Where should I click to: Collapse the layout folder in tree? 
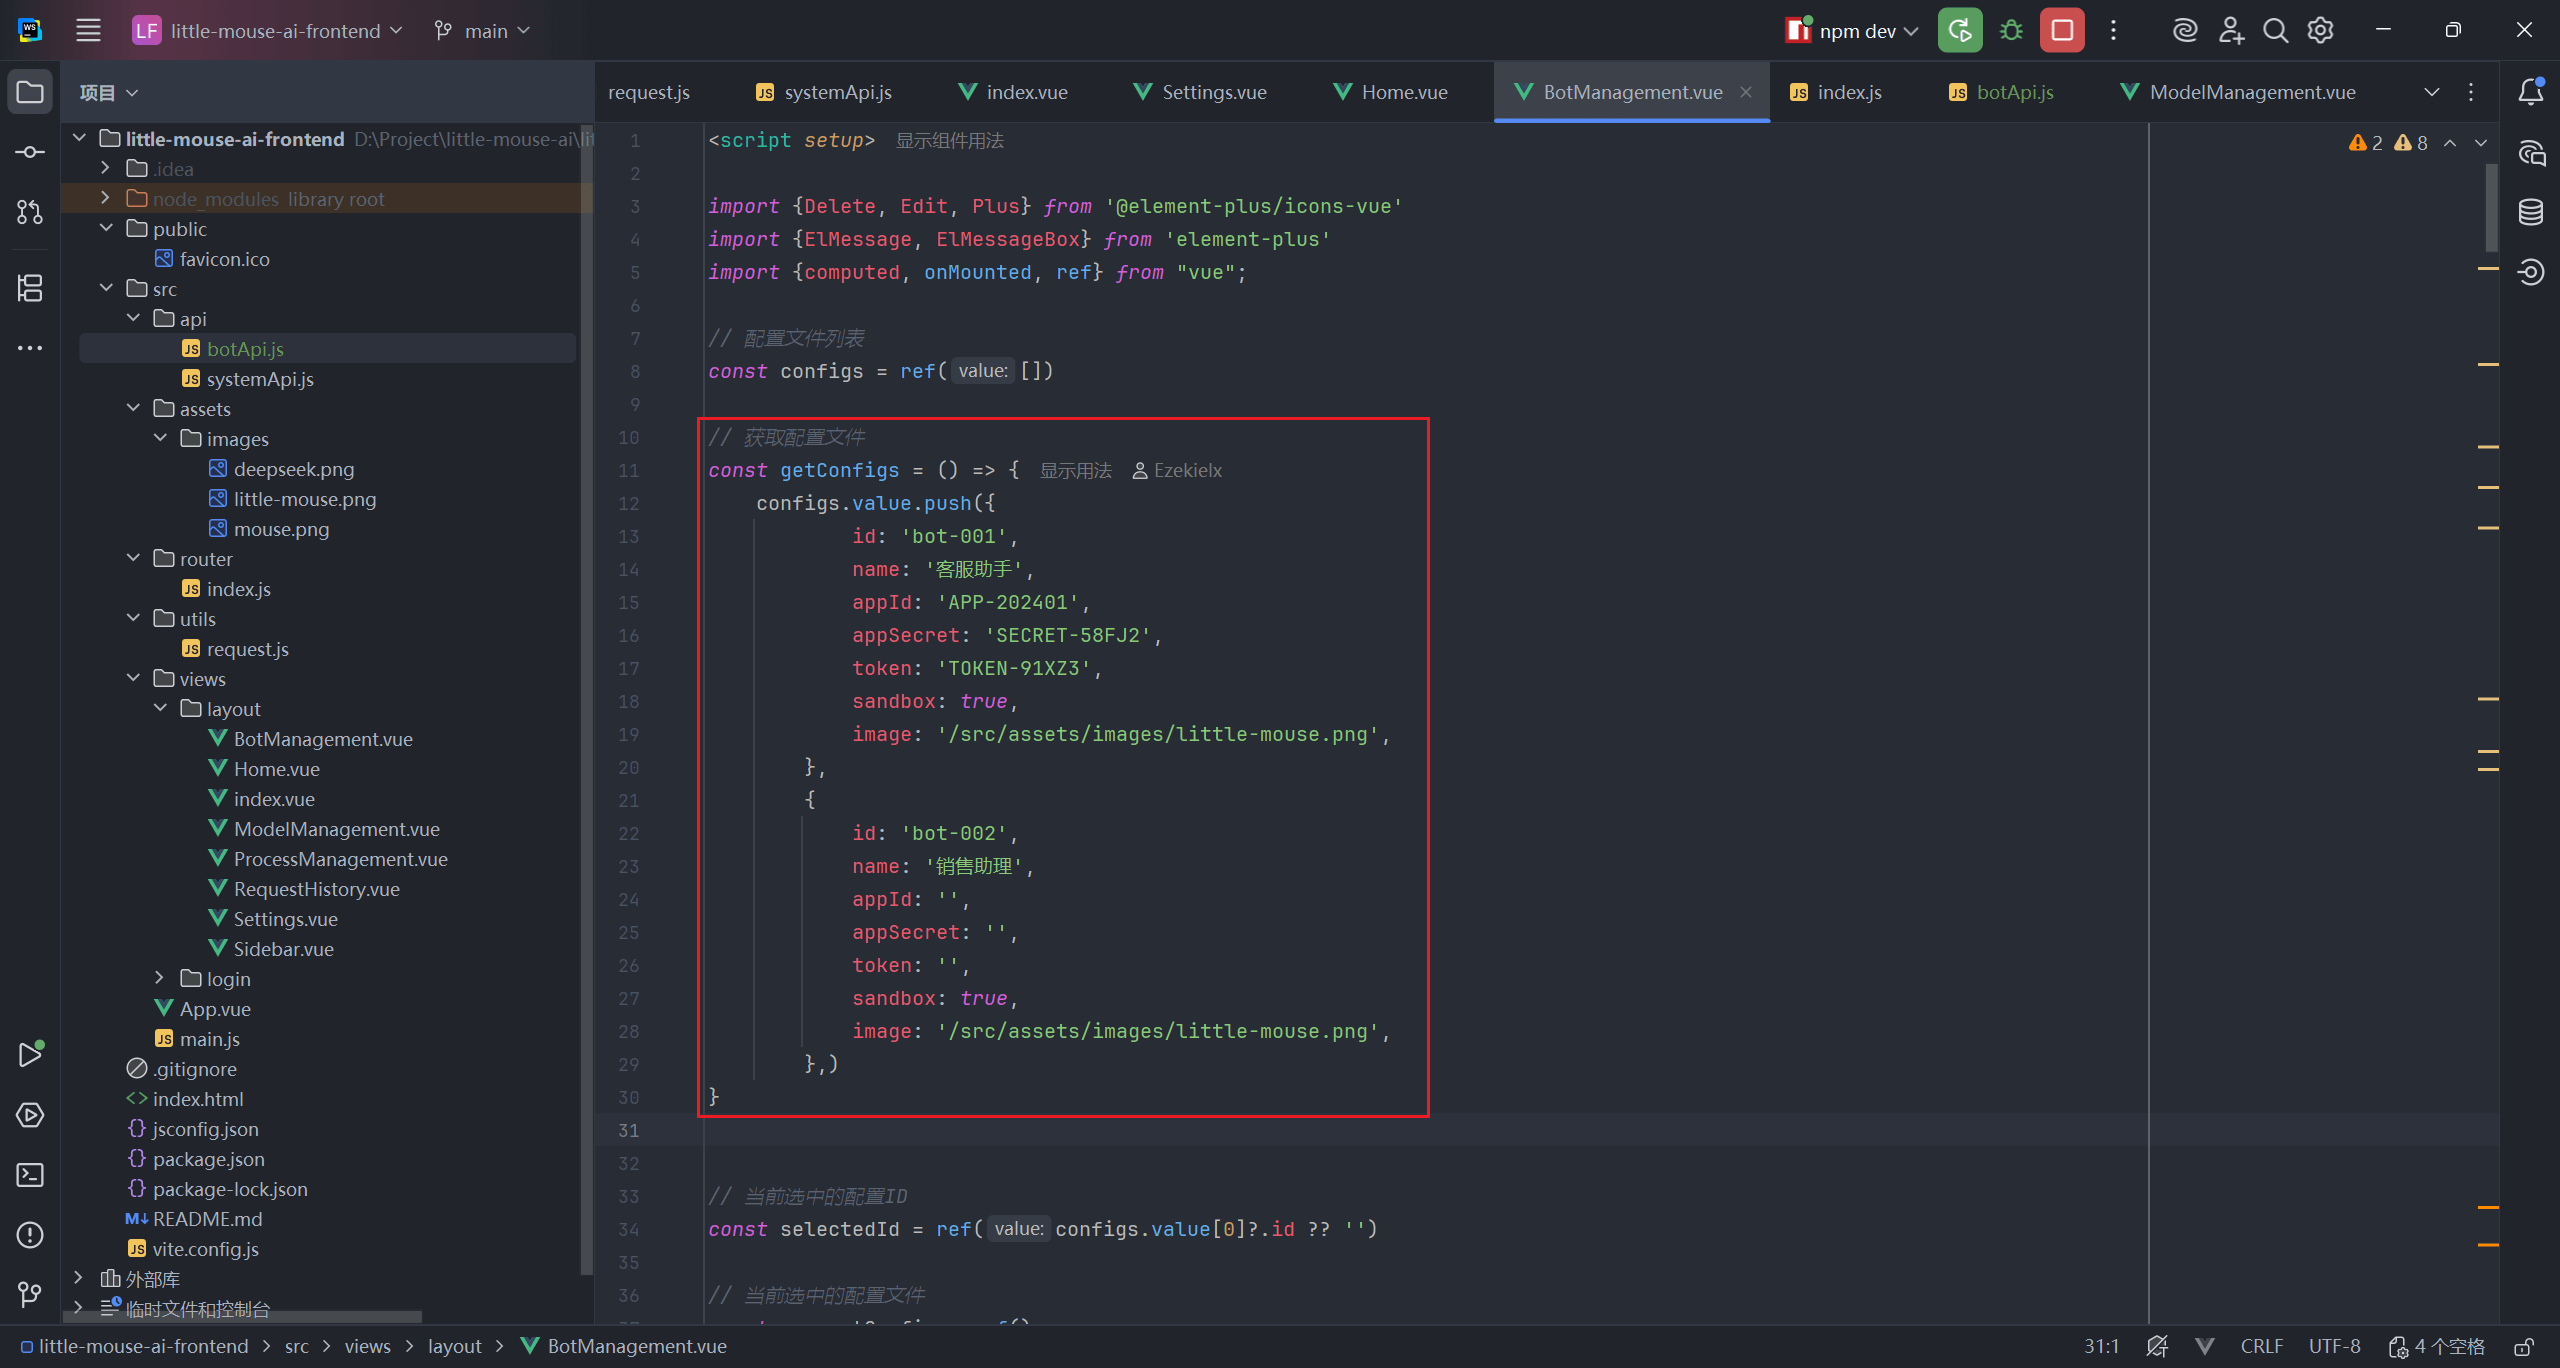(x=160, y=708)
